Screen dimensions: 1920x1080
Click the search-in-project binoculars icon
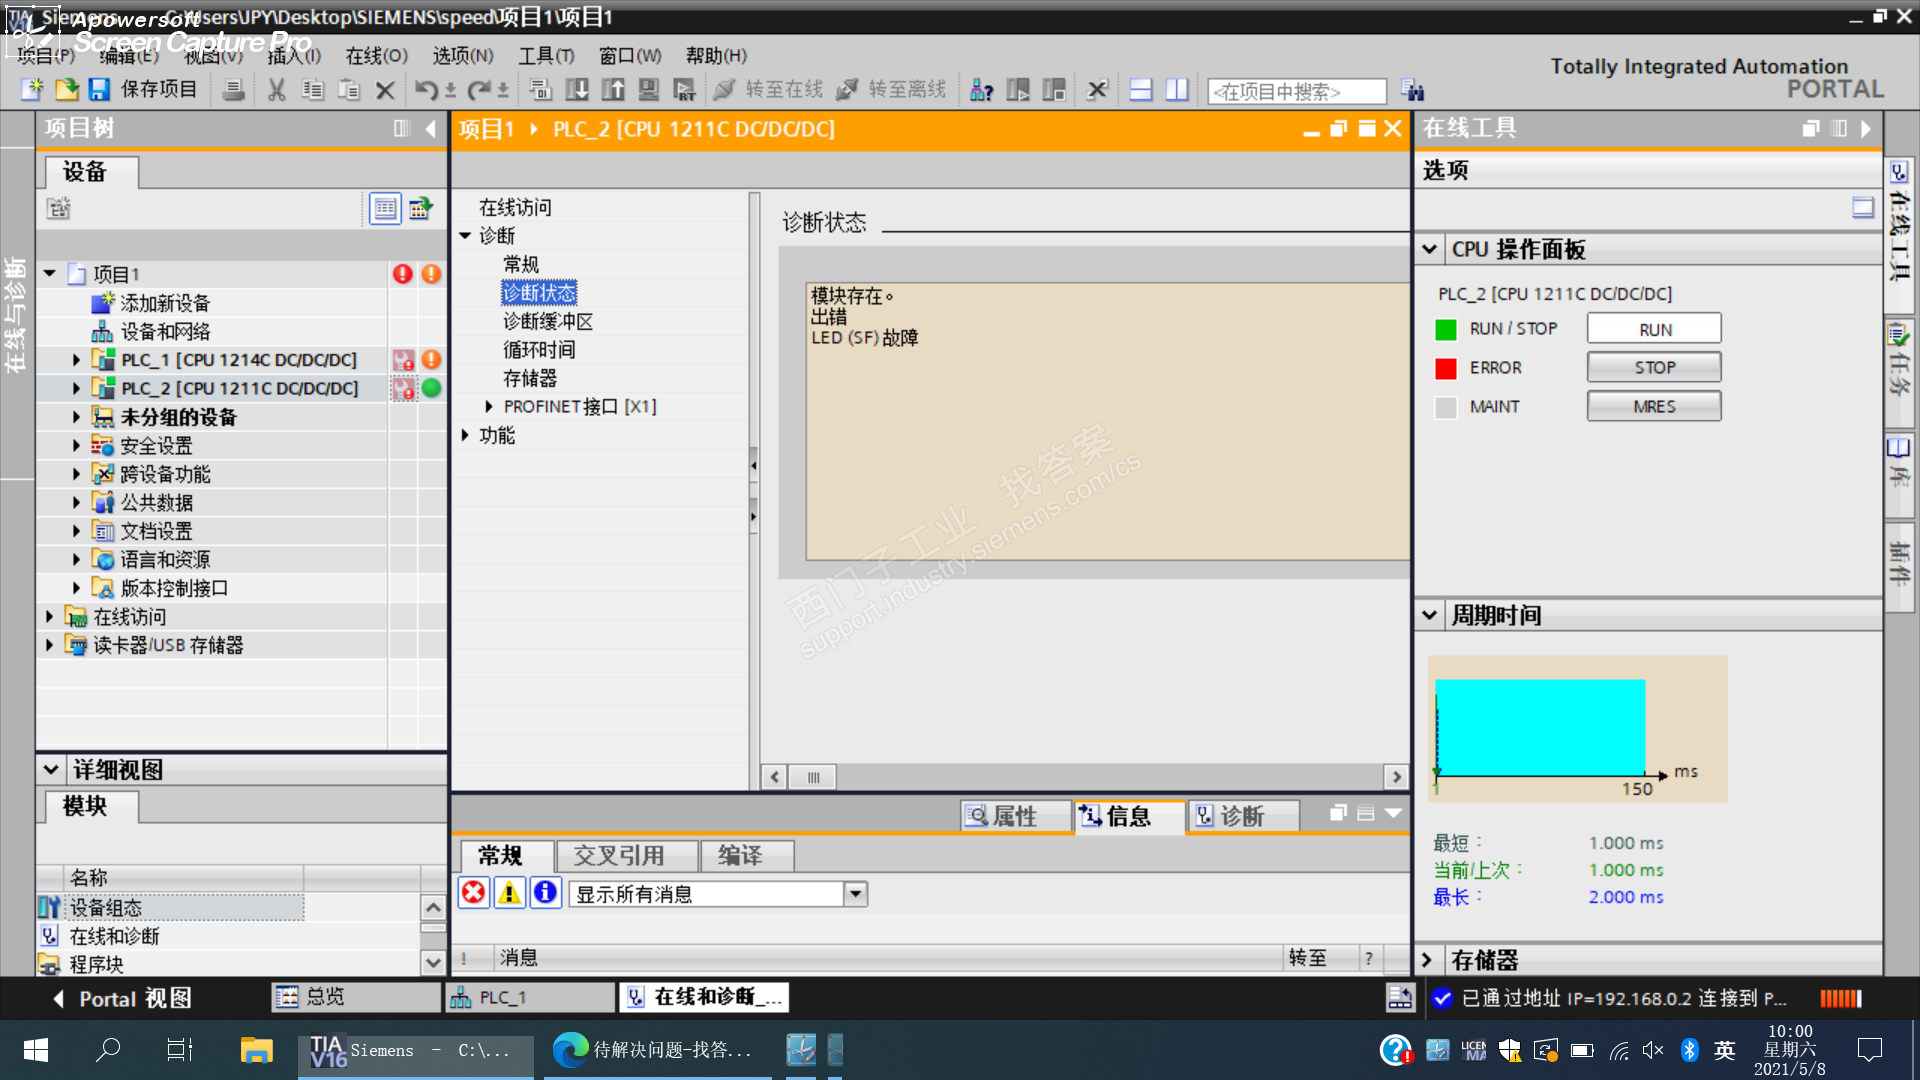click(1412, 91)
